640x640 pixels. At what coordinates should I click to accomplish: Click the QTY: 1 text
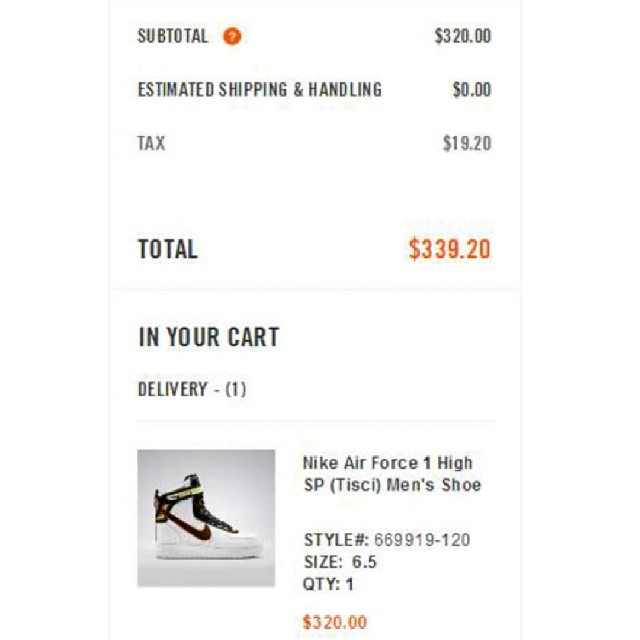[x=328, y=584]
